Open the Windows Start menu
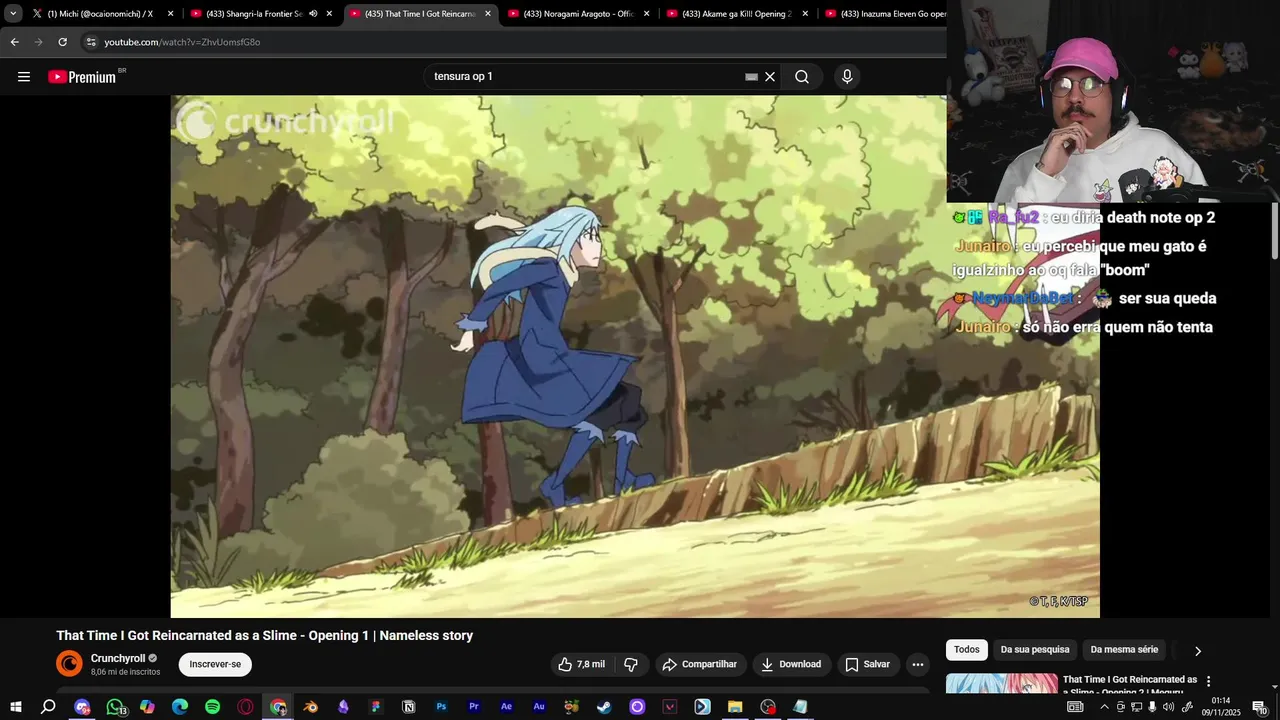1280x720 pixels. click(x=15, y=707)
